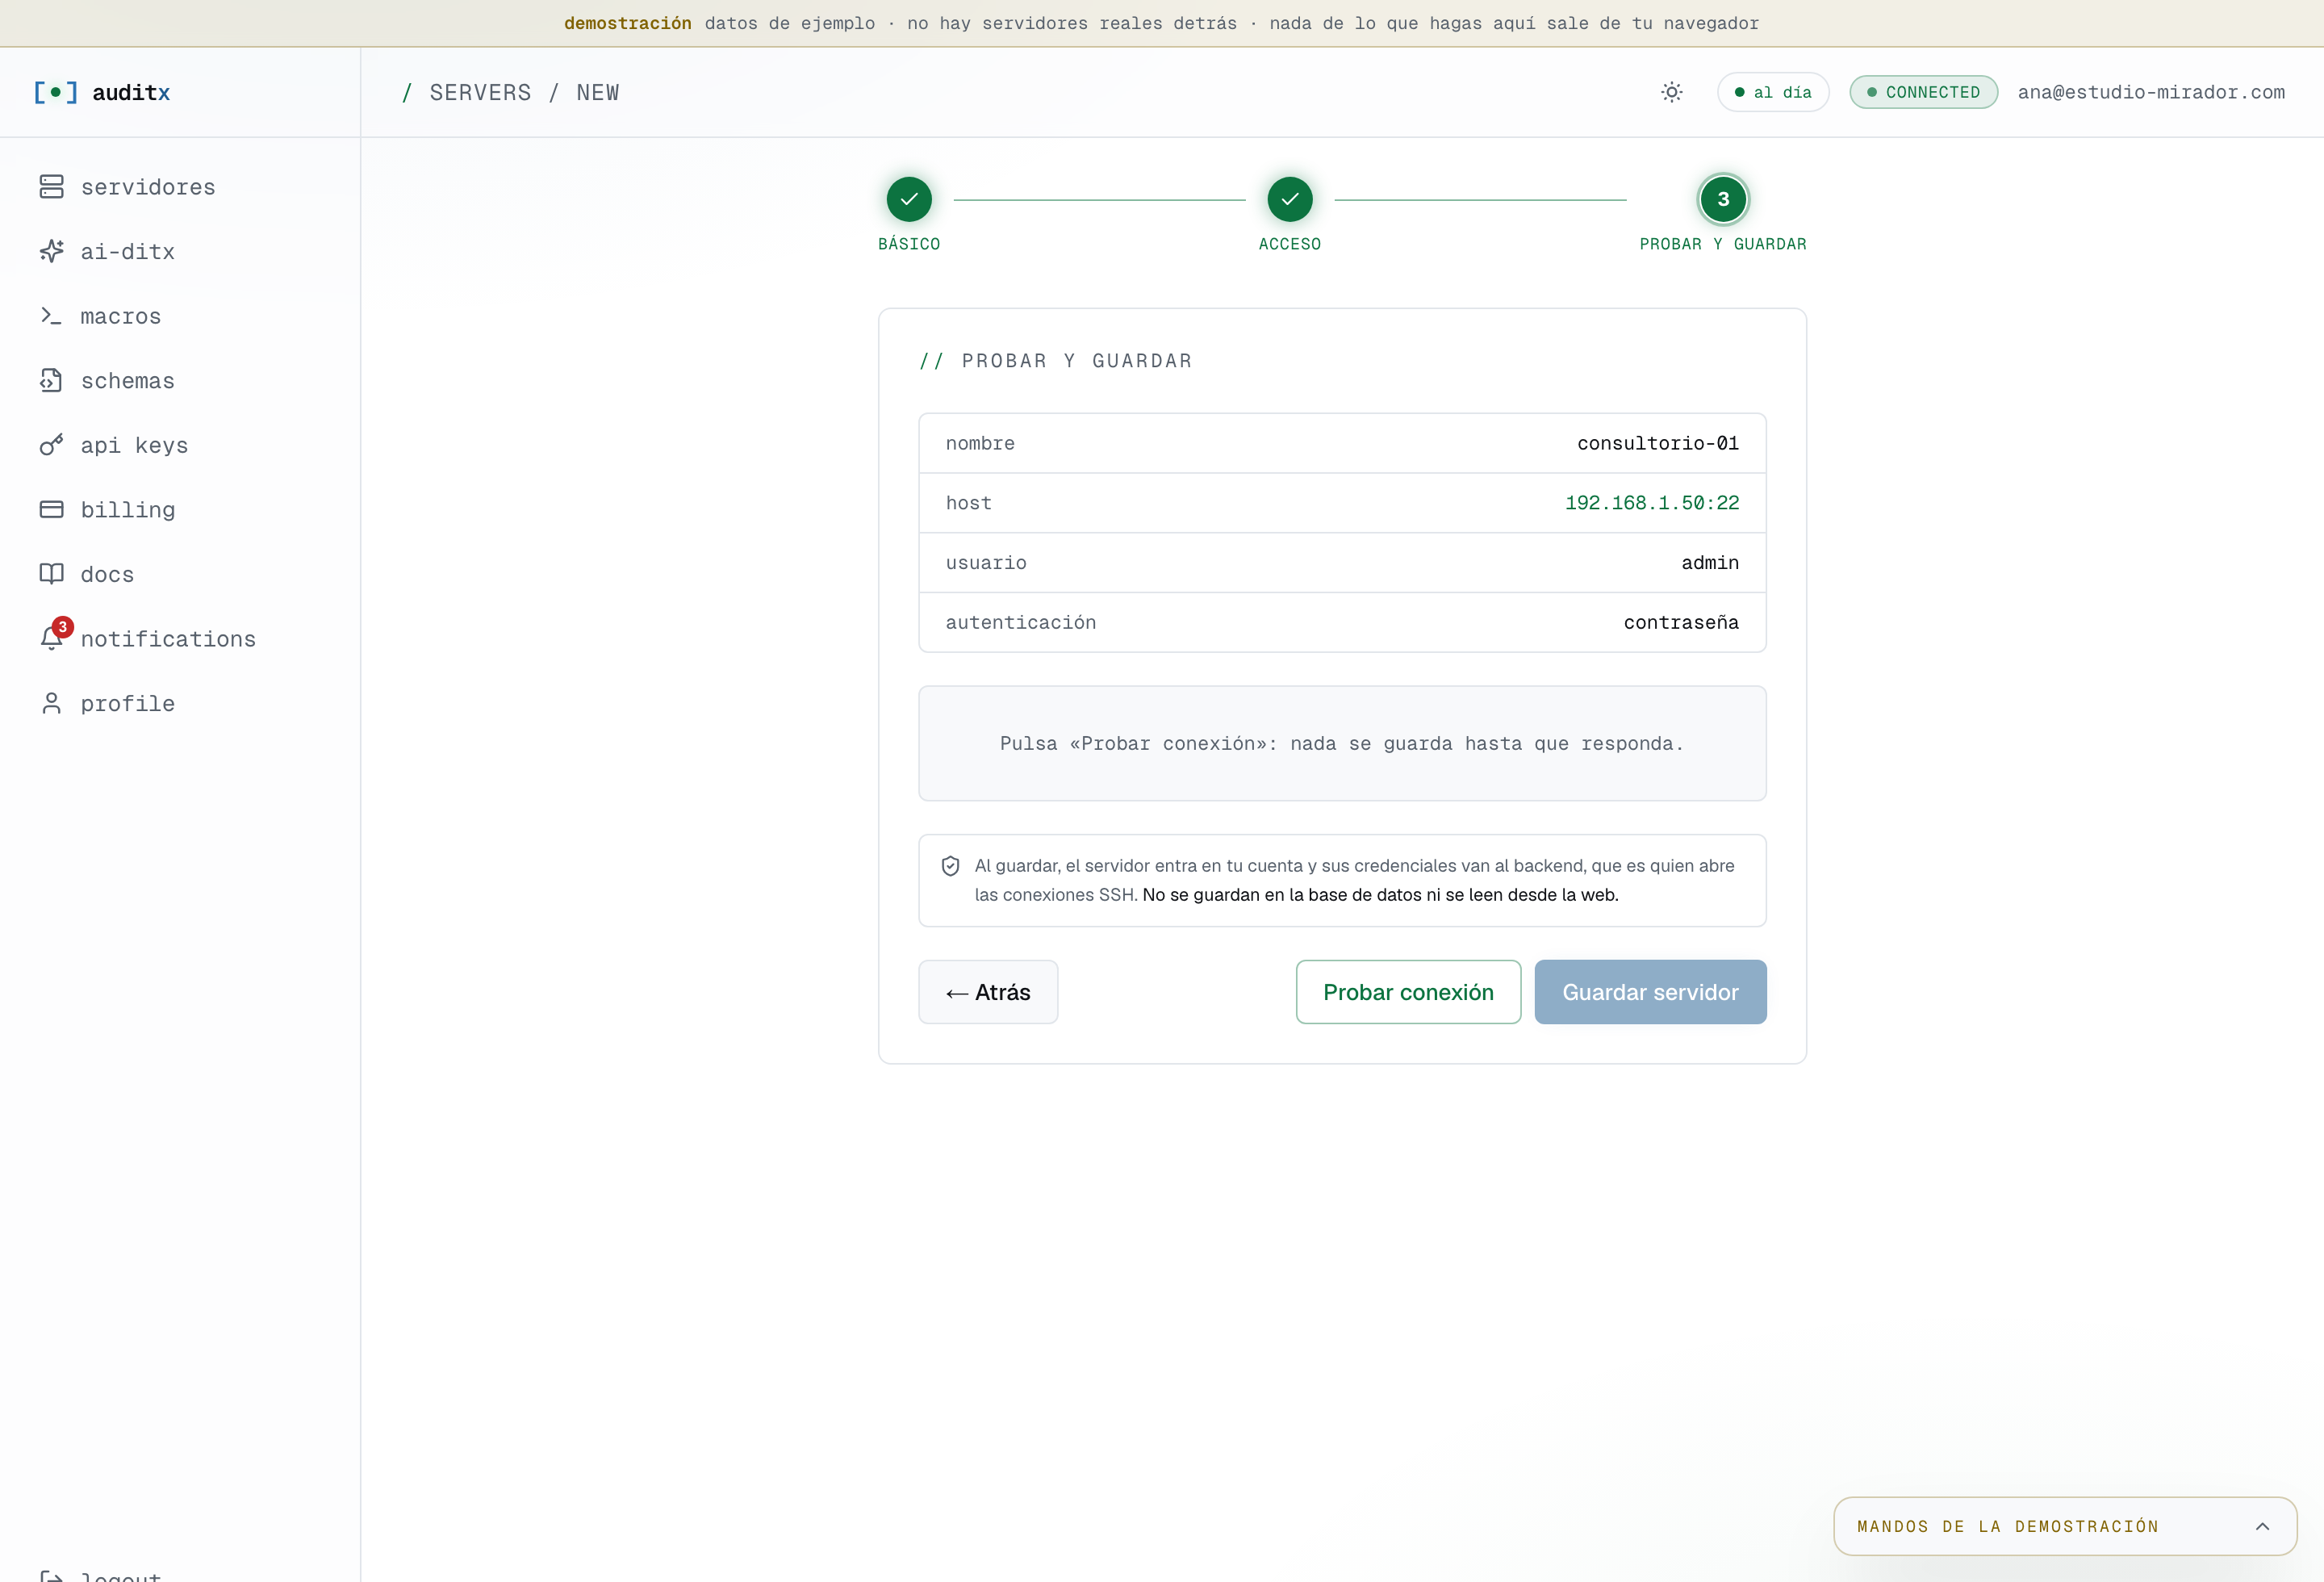Click the usuario value admin

coord(1709,563)
